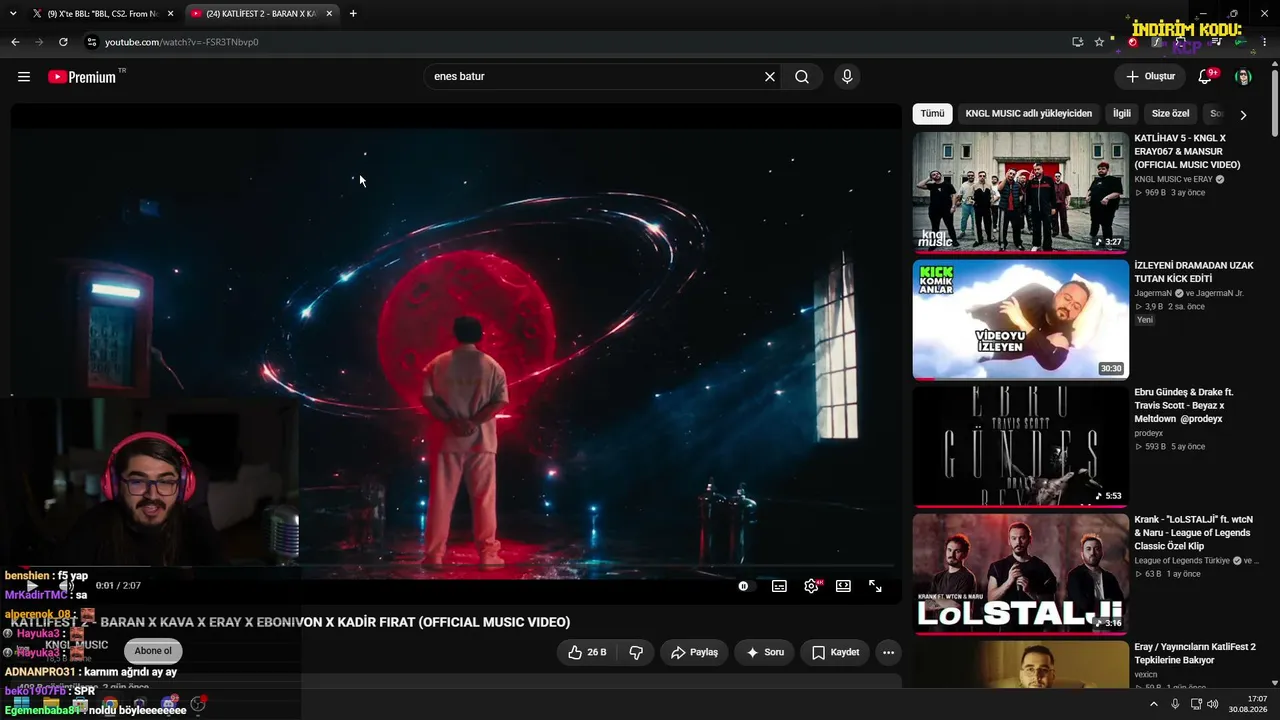This screenshot has height=720, width=1280.
Task: Open the account avatar menu
Action: [x=1243, y=77]
